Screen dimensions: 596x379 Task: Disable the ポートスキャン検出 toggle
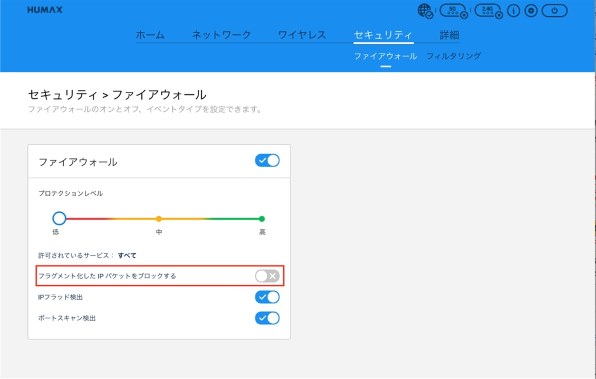coord(267,318)
